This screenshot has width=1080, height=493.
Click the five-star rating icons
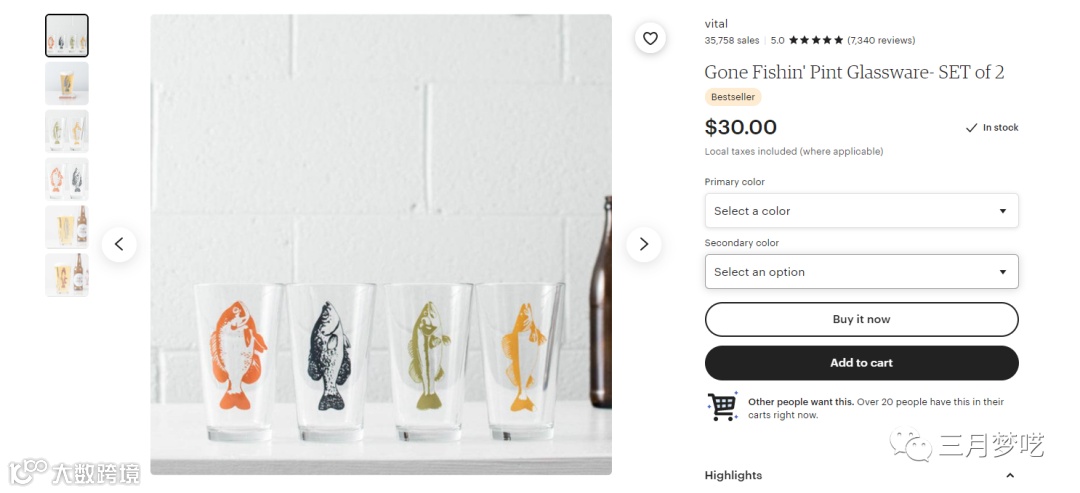coord(816,40)
